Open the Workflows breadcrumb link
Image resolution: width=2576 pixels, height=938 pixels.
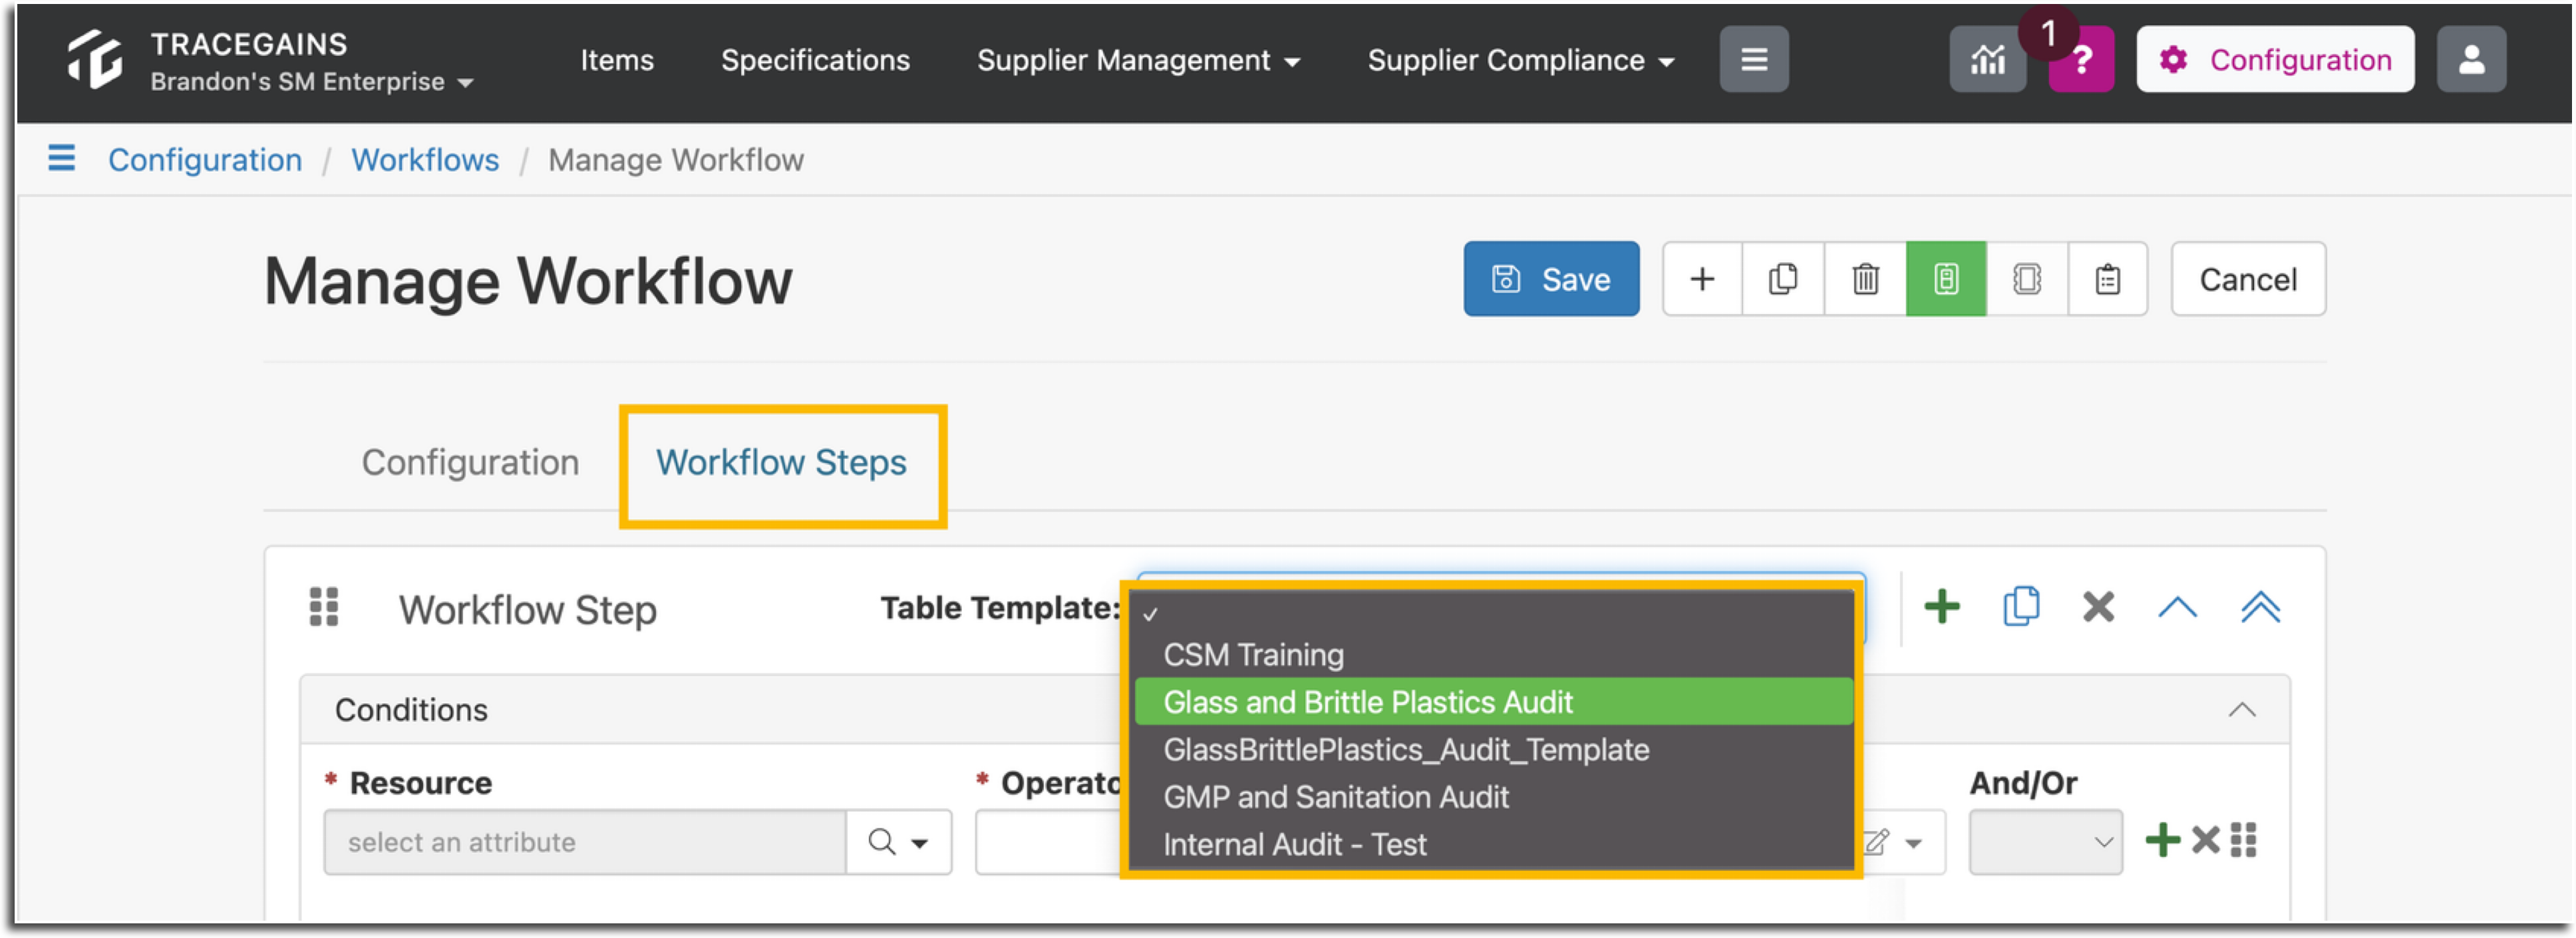point(424,159)
